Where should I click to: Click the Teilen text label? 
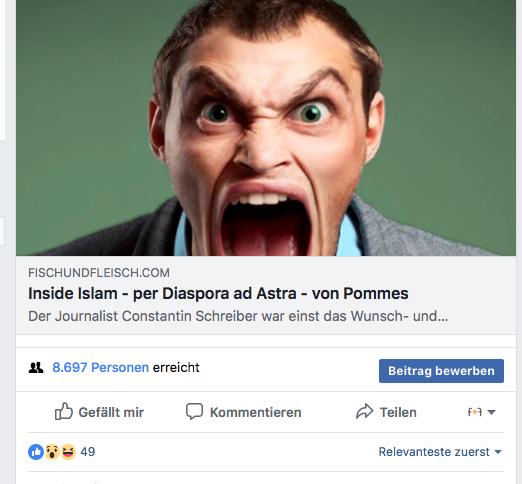tap(398, 413)
